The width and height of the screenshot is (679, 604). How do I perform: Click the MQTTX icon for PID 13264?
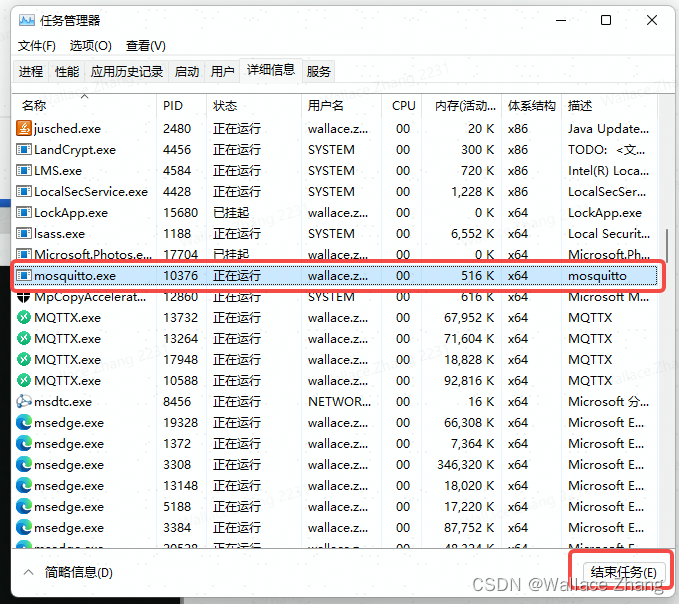tap(24, 338)
